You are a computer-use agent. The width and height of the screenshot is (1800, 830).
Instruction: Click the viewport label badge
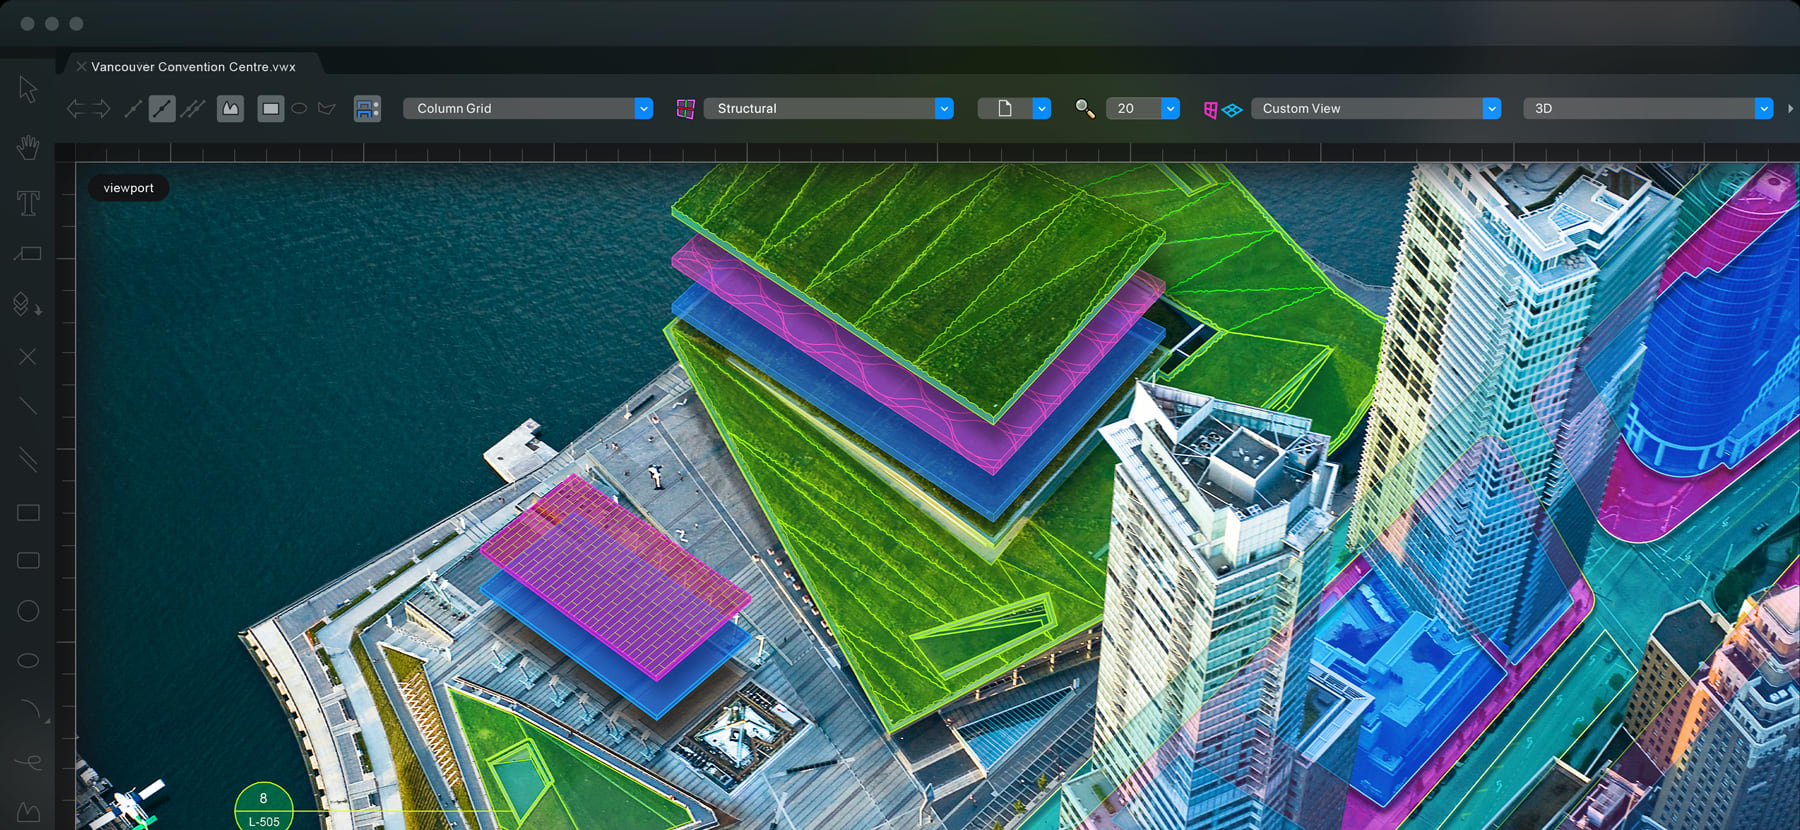coord(129,188)
